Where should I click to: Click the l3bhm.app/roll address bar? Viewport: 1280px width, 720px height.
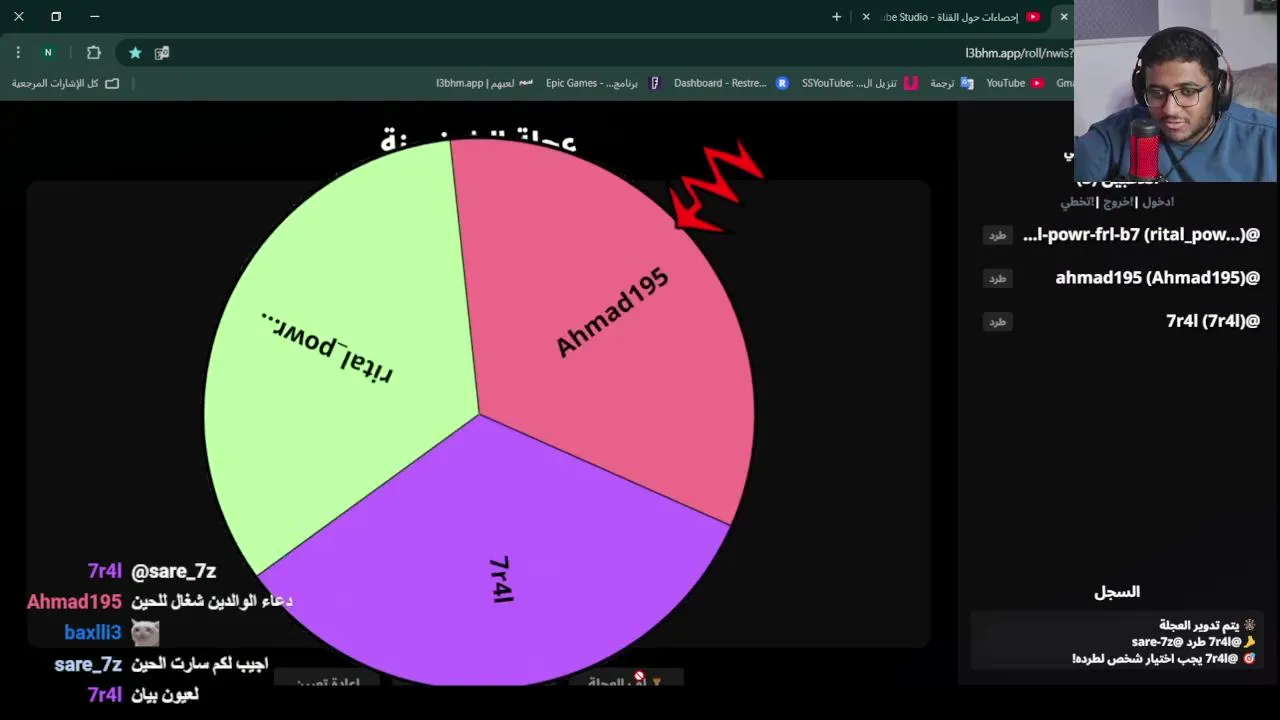(1018, 53)
